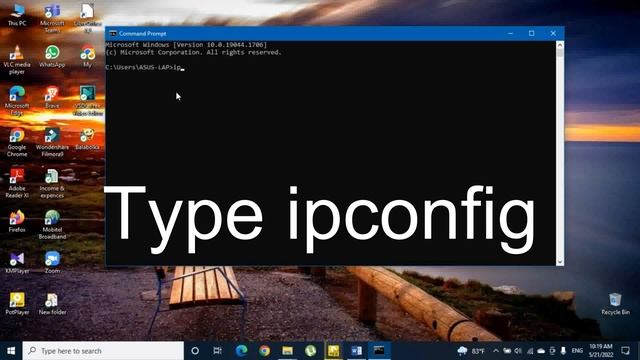Image resolution: width=640 pixels, height=360 pixels.
Task: Open the My Chrome profile shortcut
Action: tap(87, 56)
